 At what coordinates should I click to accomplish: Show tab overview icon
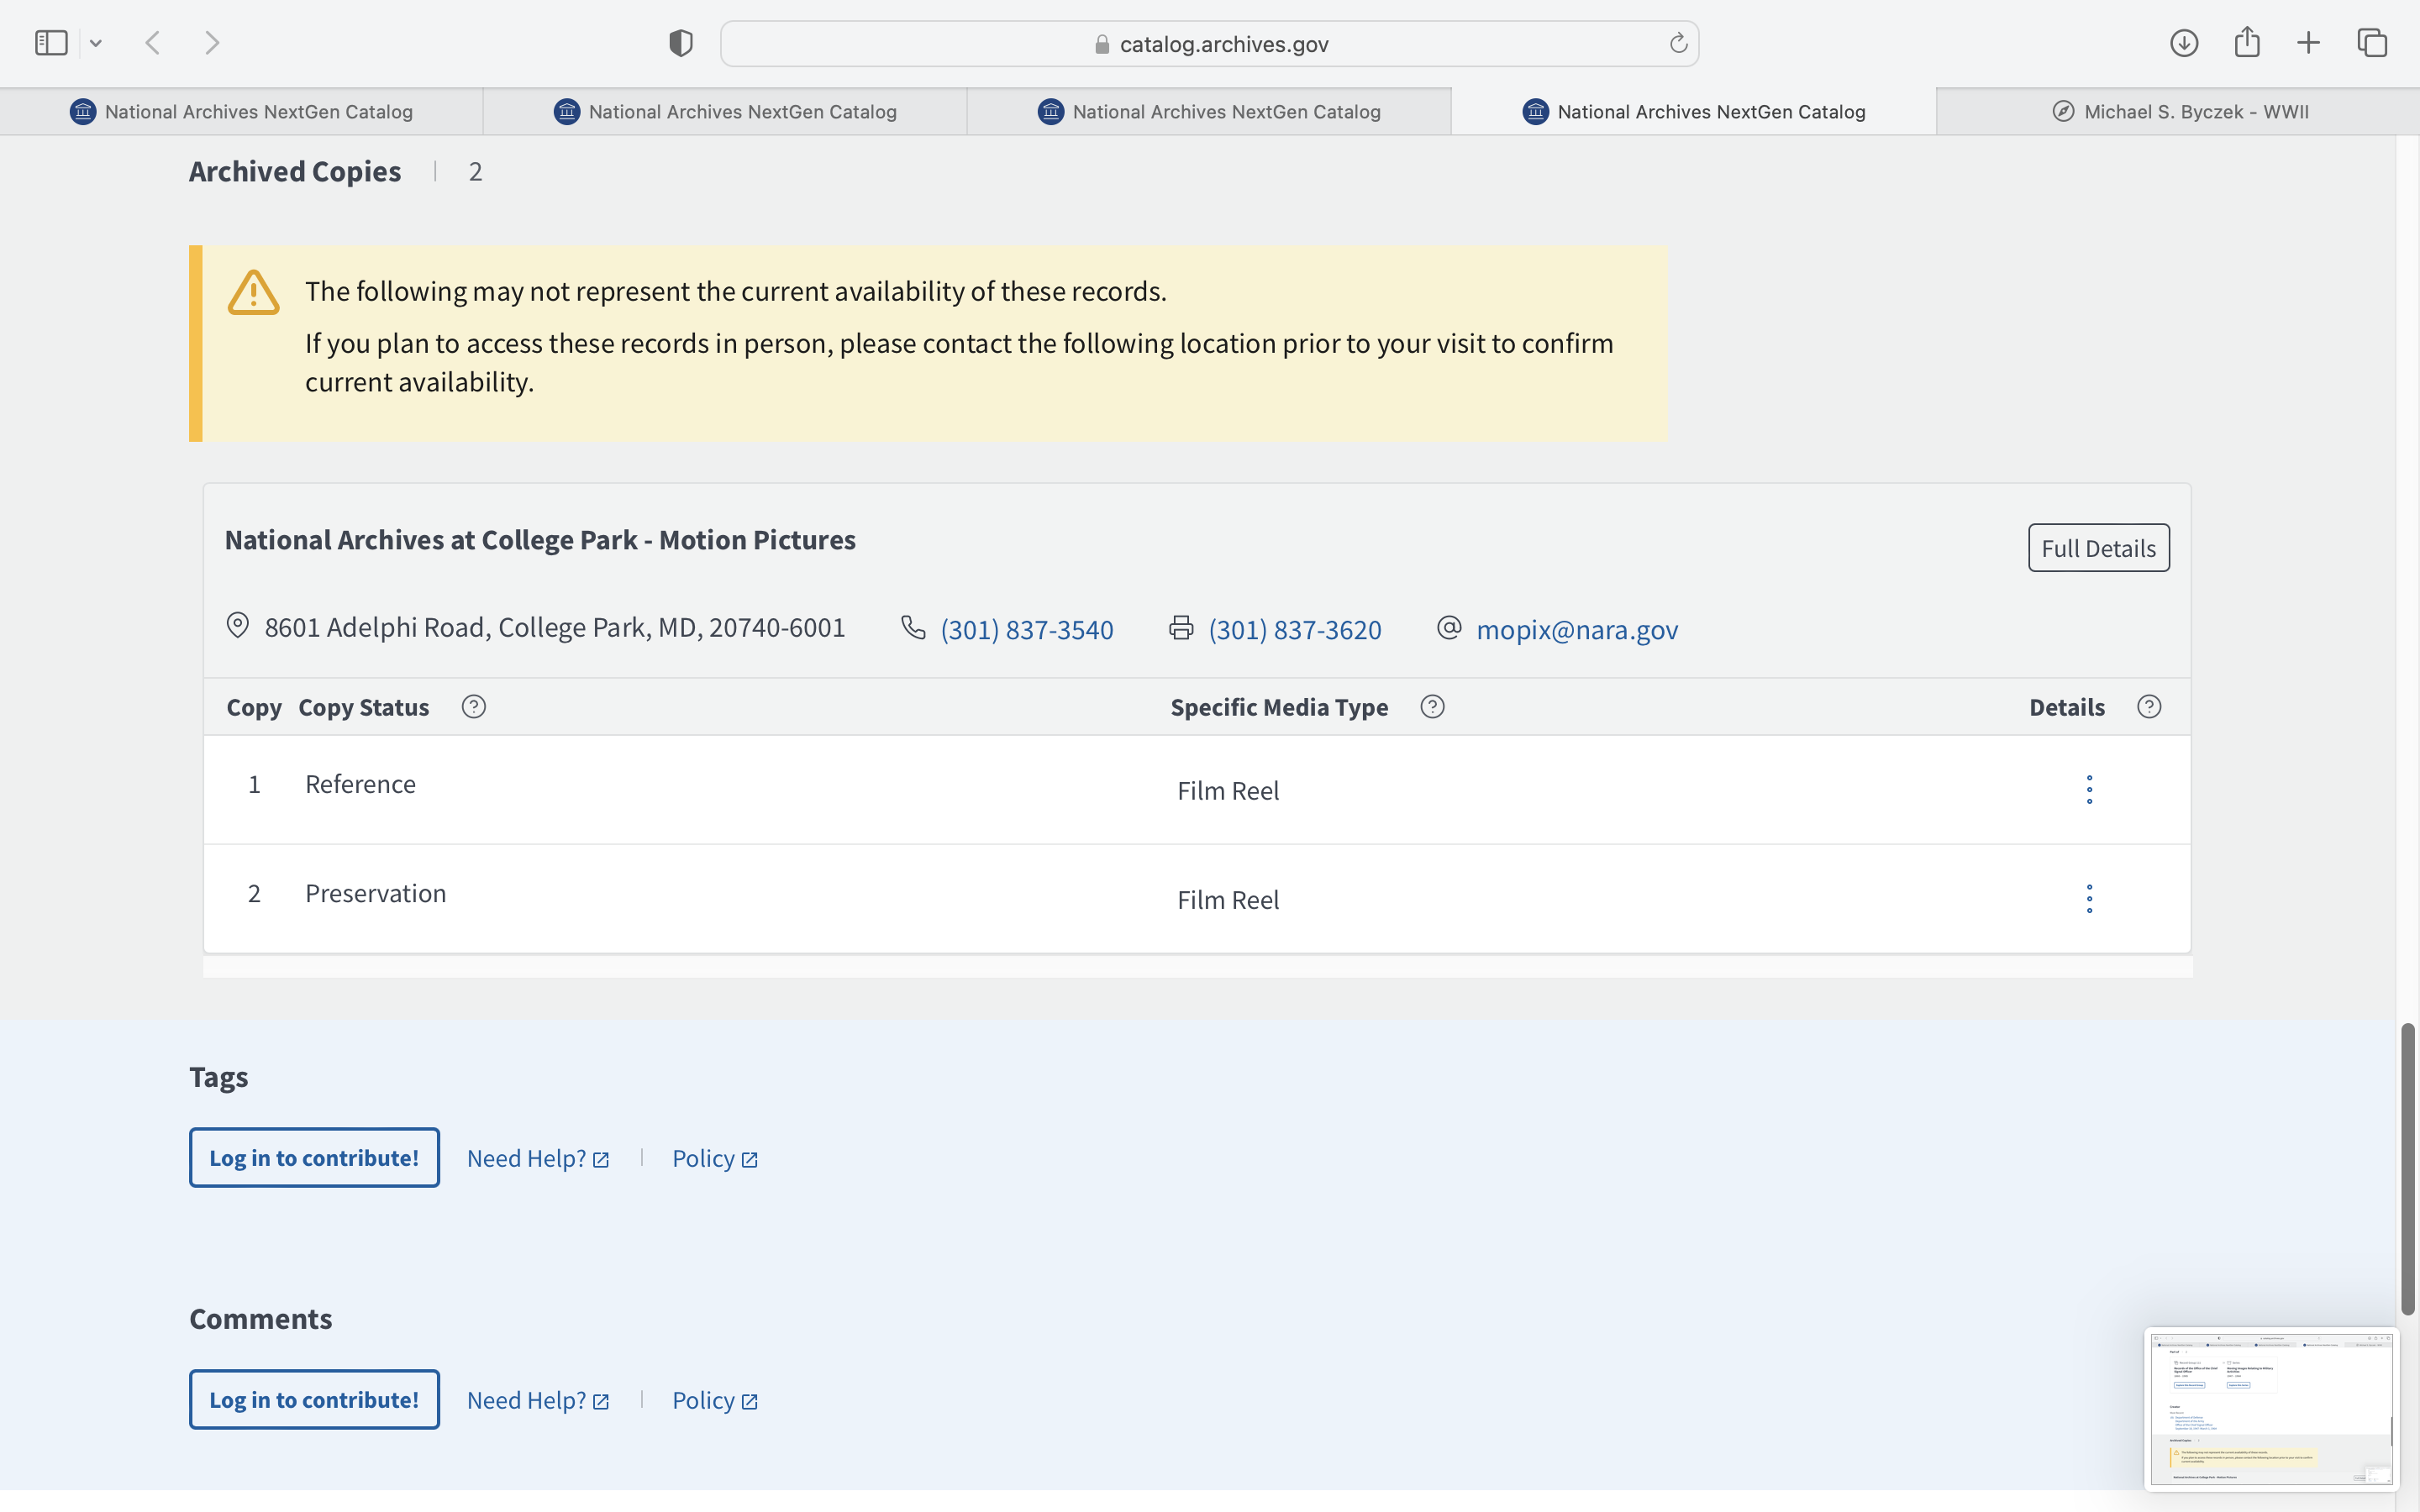(x=2371, y=43)
